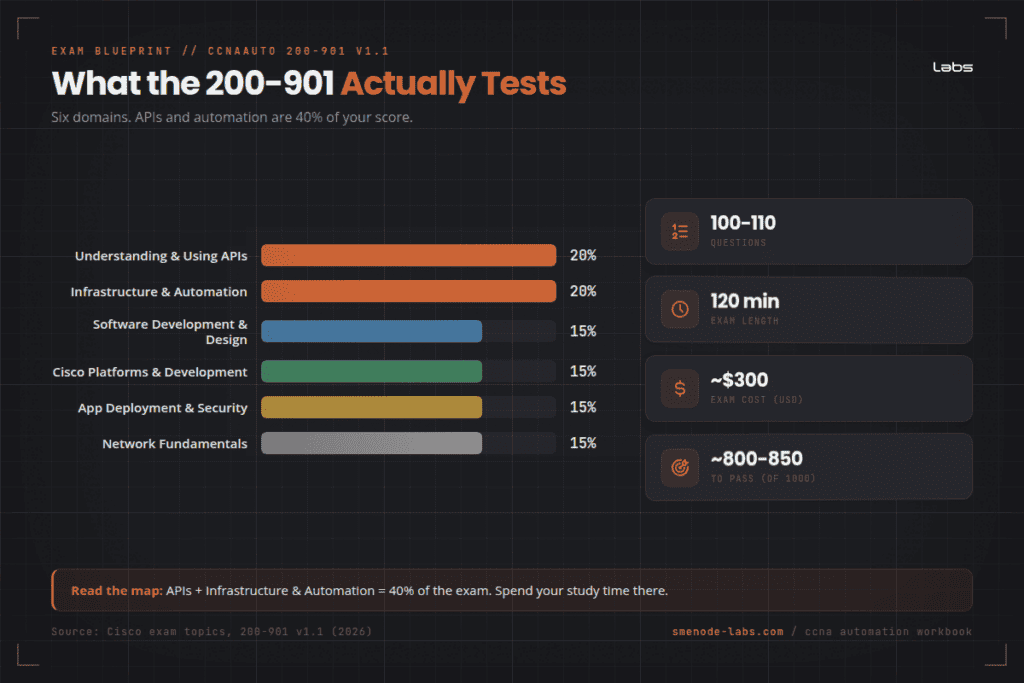This screenshot has height=683, width=1024.
Task: Click the 15% value beside Cisco Platforms
Action: [x=583, y=371]
